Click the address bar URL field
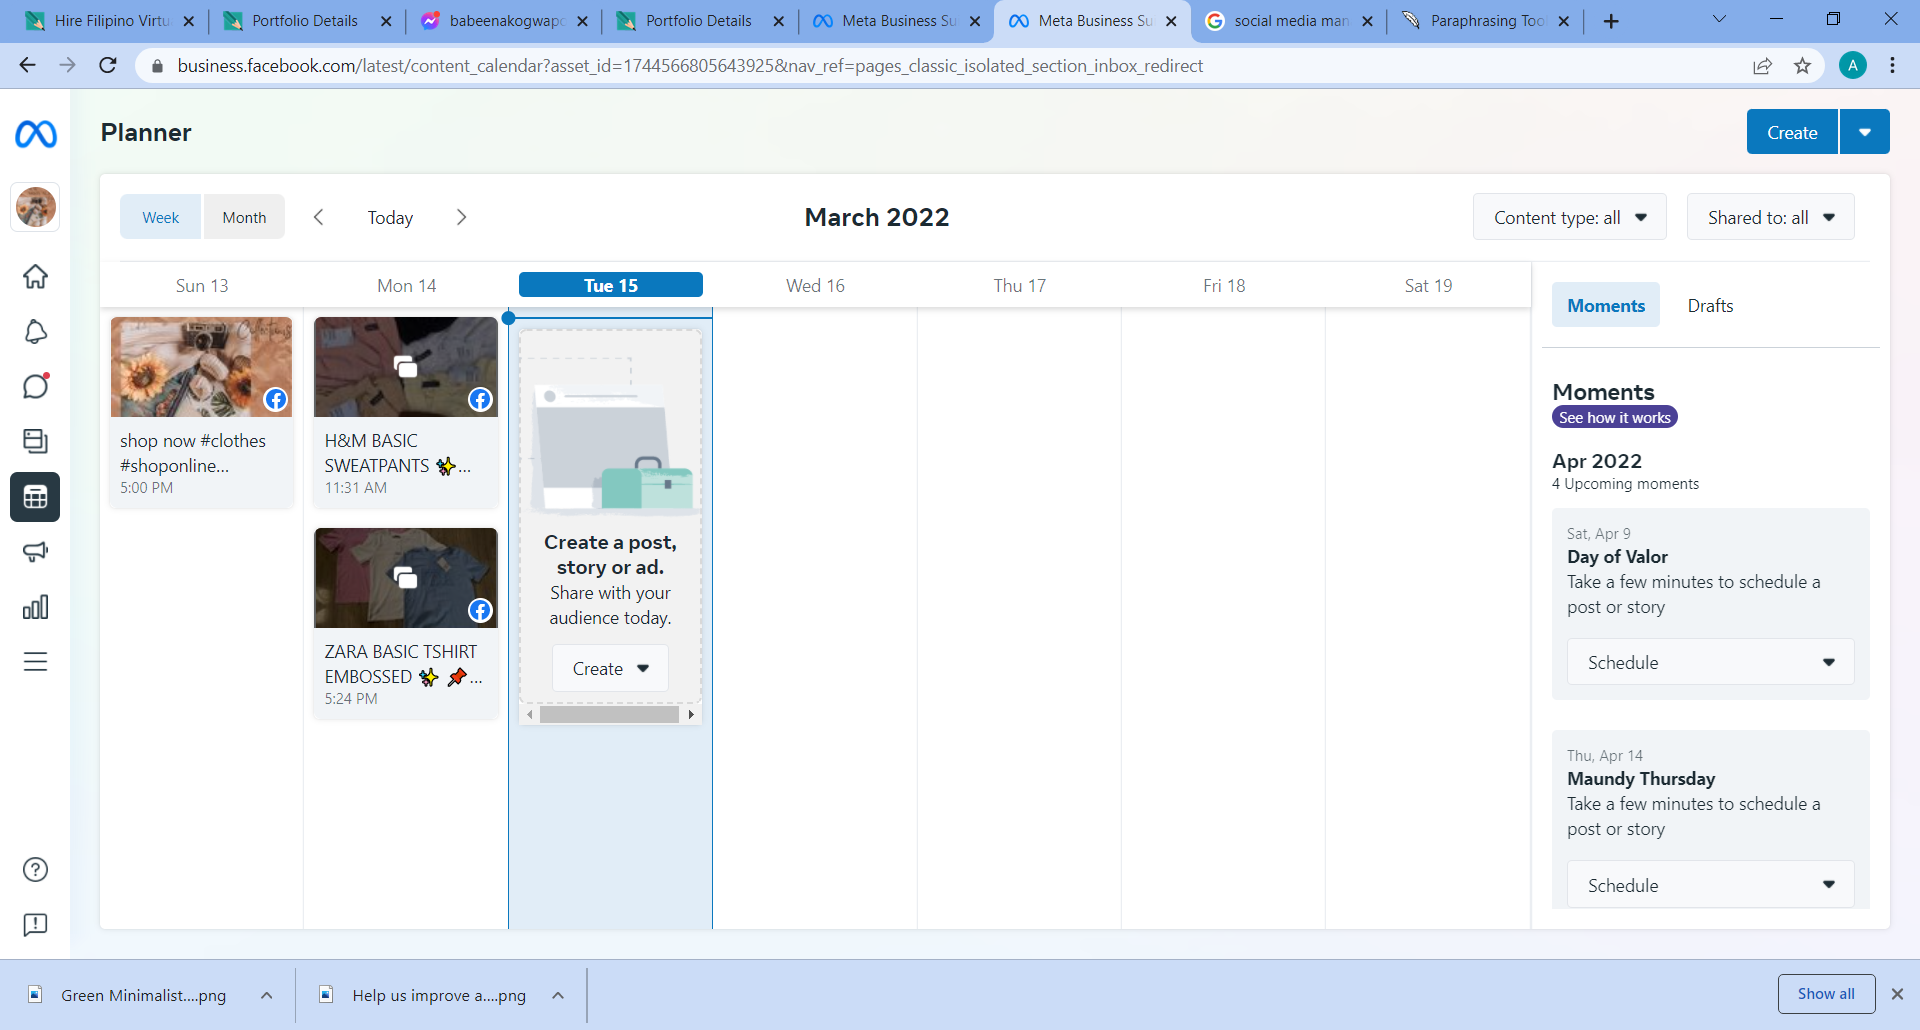Image resolution: width=1920 pixels, height=1030 pixels. pos(690,66)
